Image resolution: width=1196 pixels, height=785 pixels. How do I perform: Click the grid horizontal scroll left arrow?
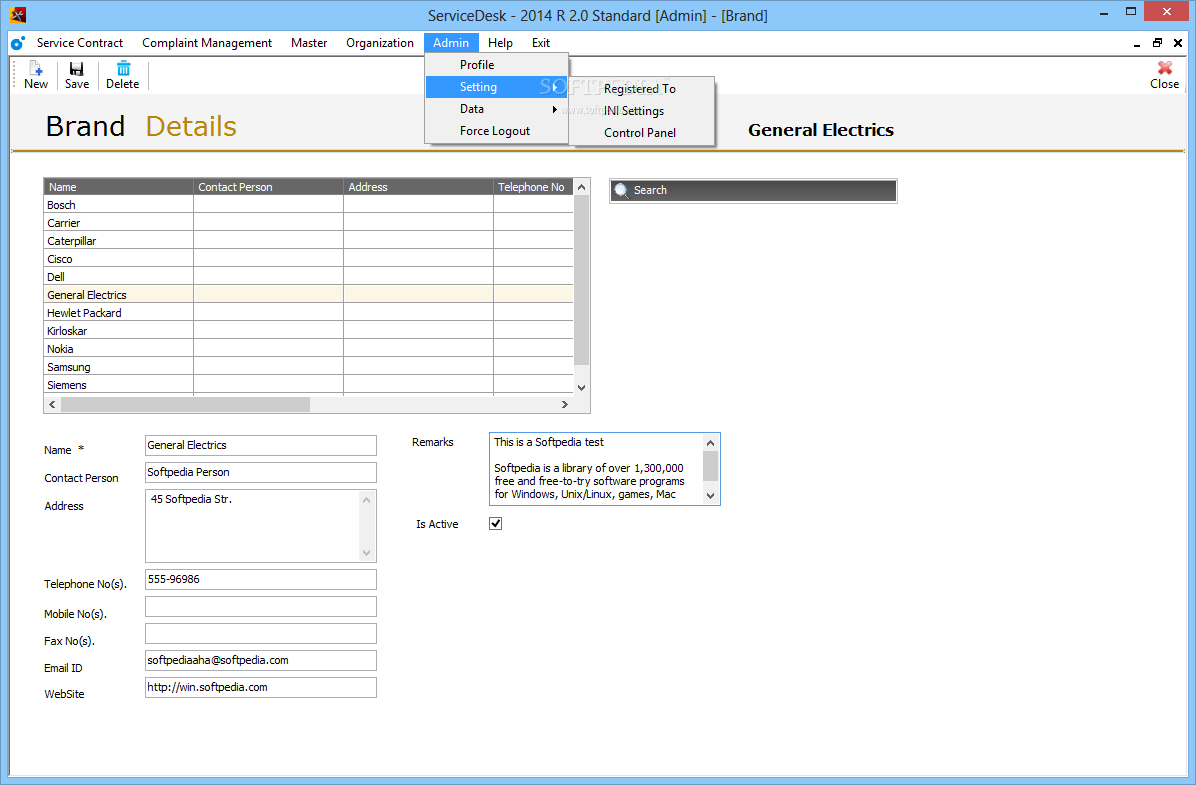pos(52,404)
